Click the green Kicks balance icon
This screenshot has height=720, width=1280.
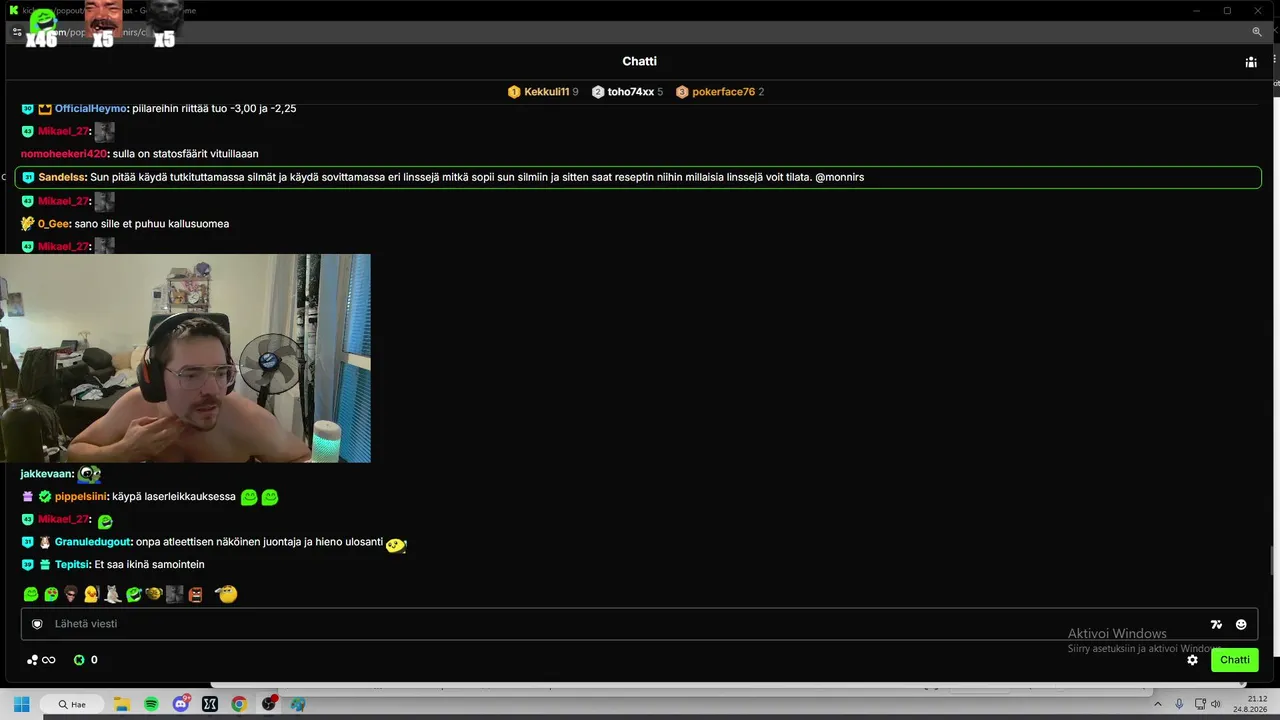79,660
